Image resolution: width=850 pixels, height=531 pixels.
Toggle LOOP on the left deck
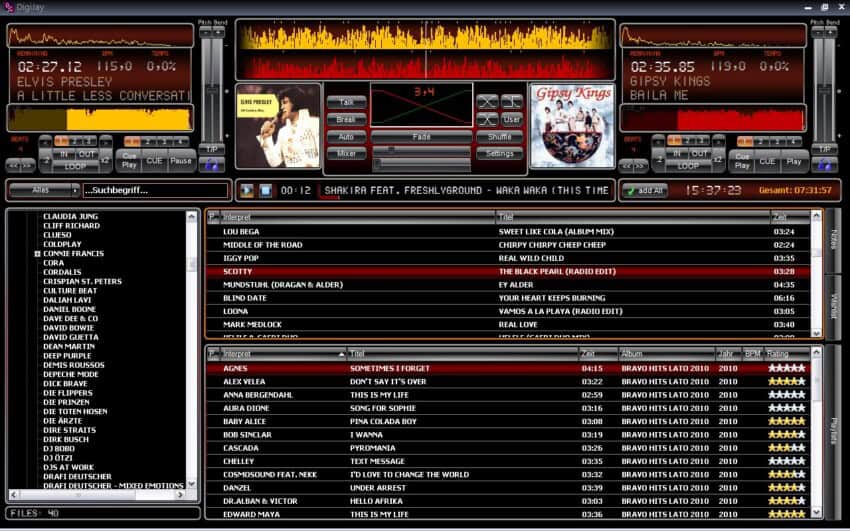74,167
